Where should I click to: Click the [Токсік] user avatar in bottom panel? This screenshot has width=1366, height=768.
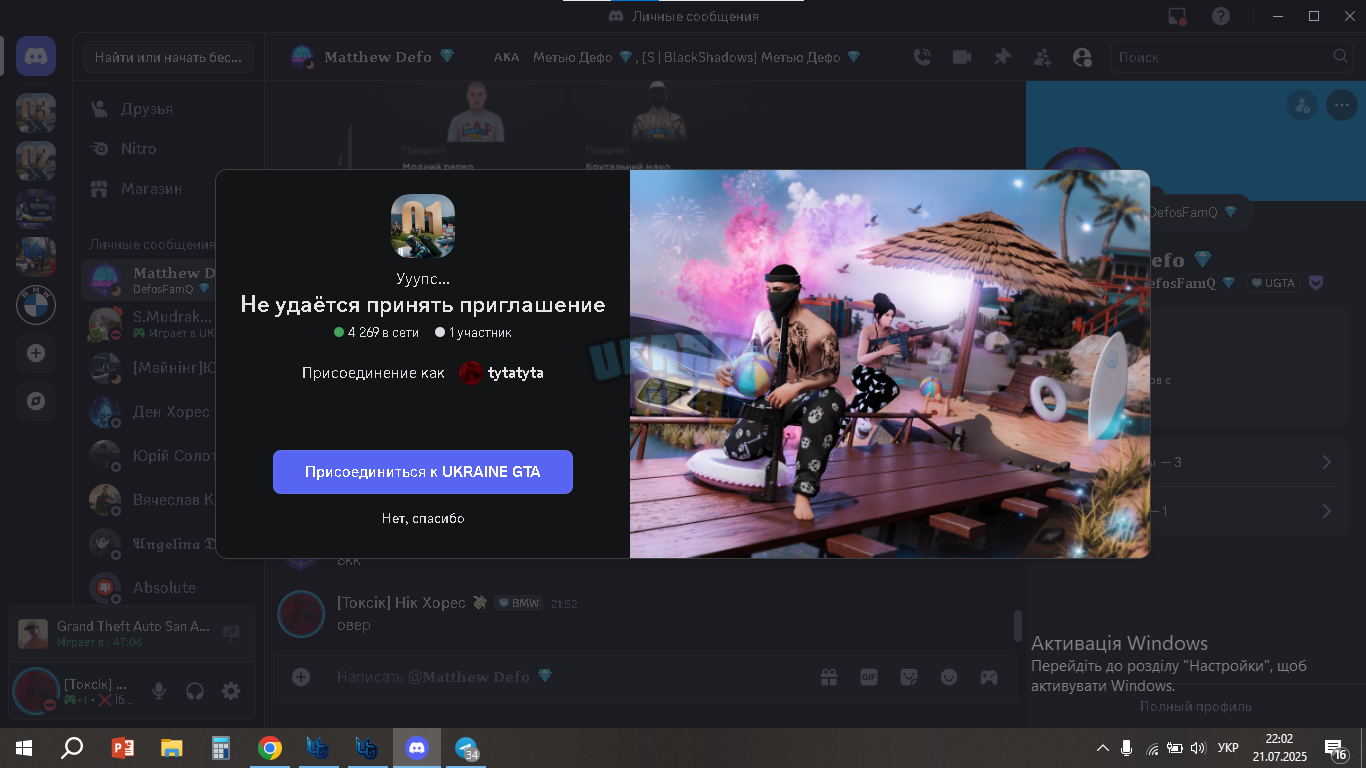click(x=36, y=691)
